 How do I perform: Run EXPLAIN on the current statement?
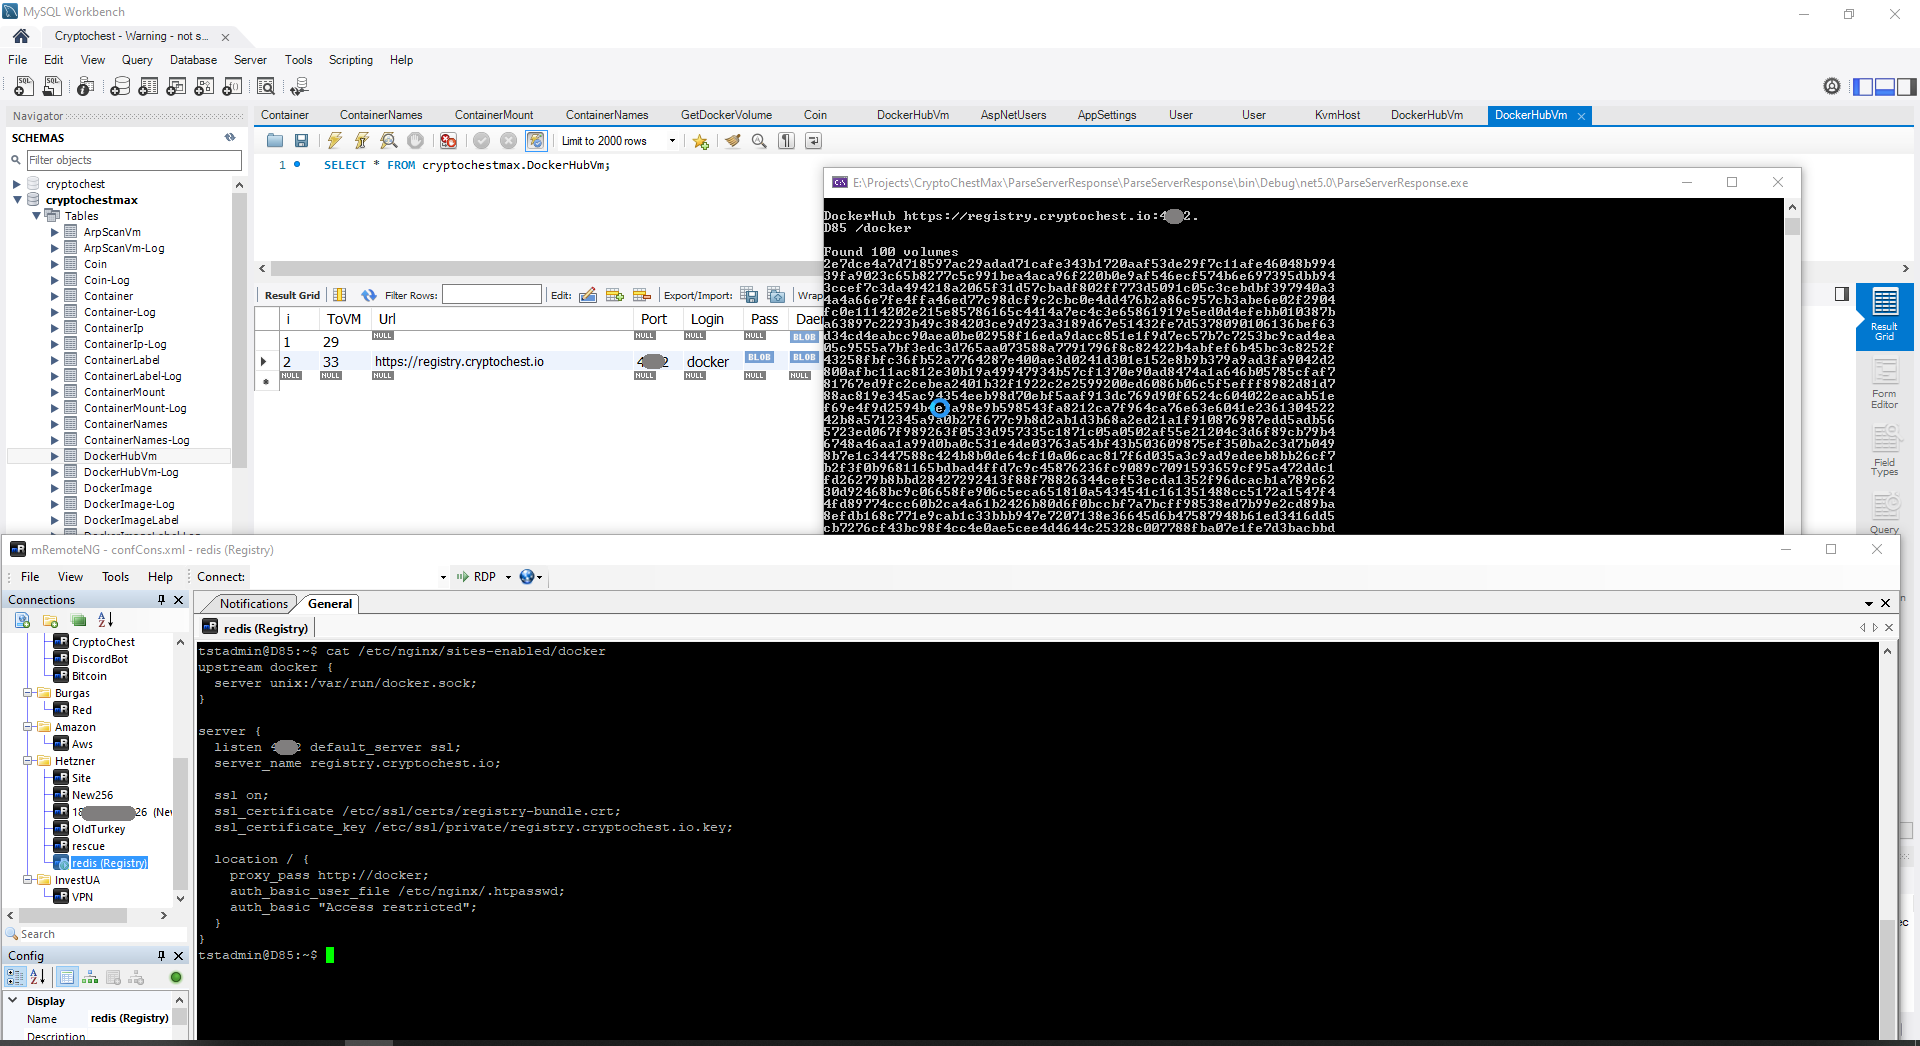(389, 141)
